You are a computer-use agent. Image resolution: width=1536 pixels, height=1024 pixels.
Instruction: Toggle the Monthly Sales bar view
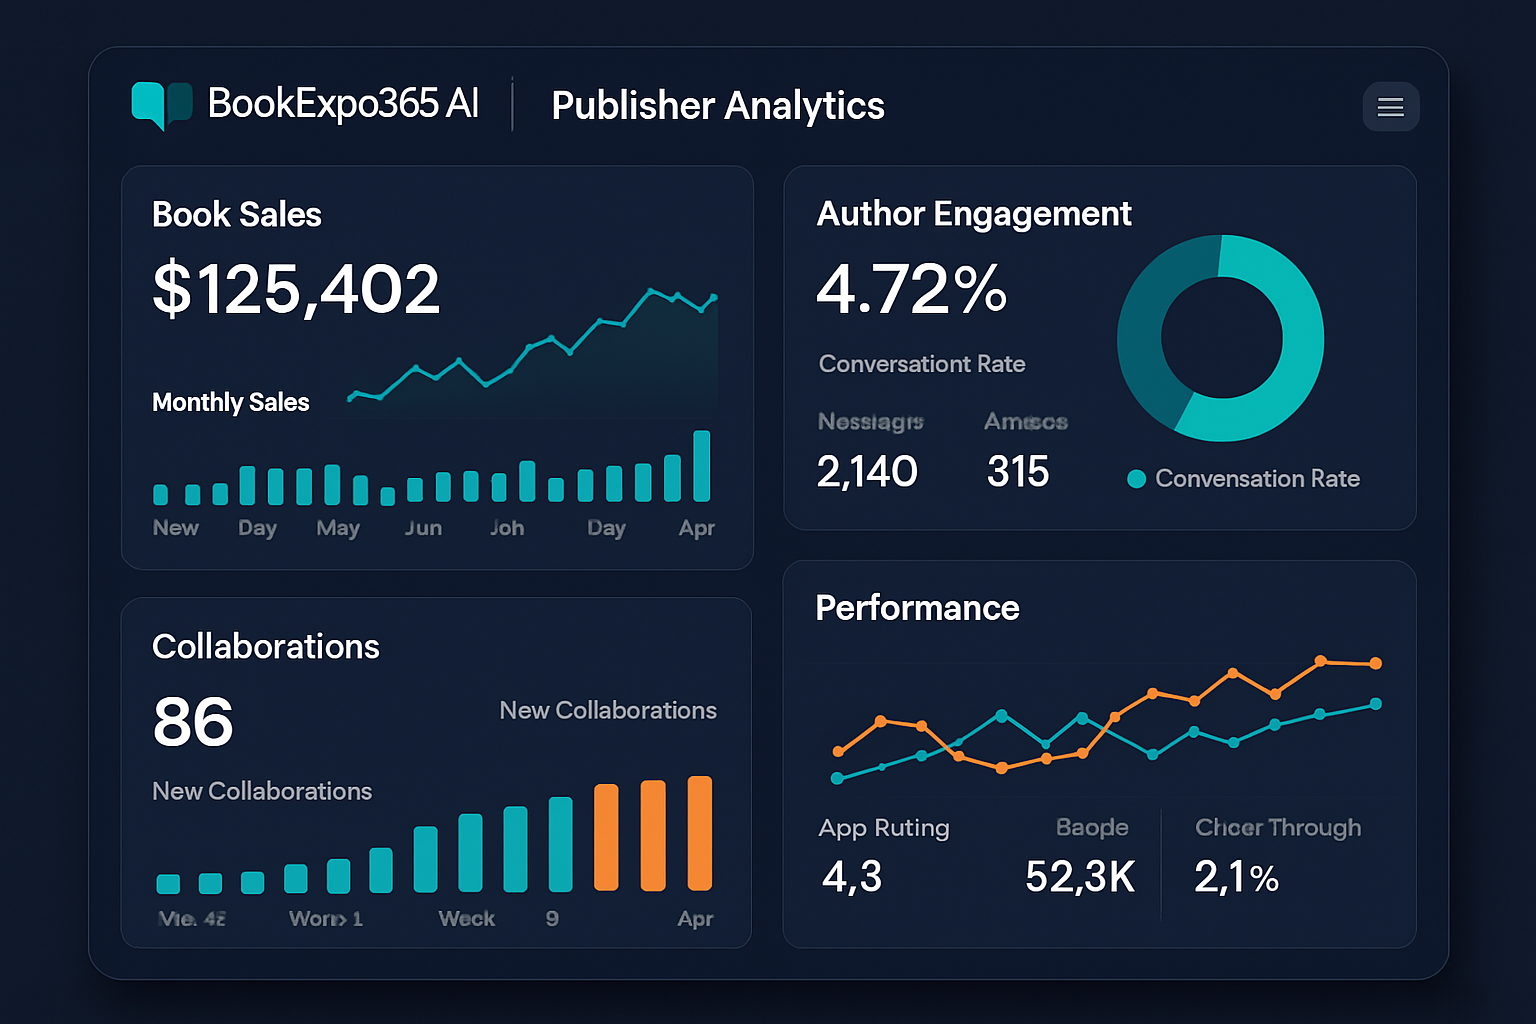tap(230, 402)
